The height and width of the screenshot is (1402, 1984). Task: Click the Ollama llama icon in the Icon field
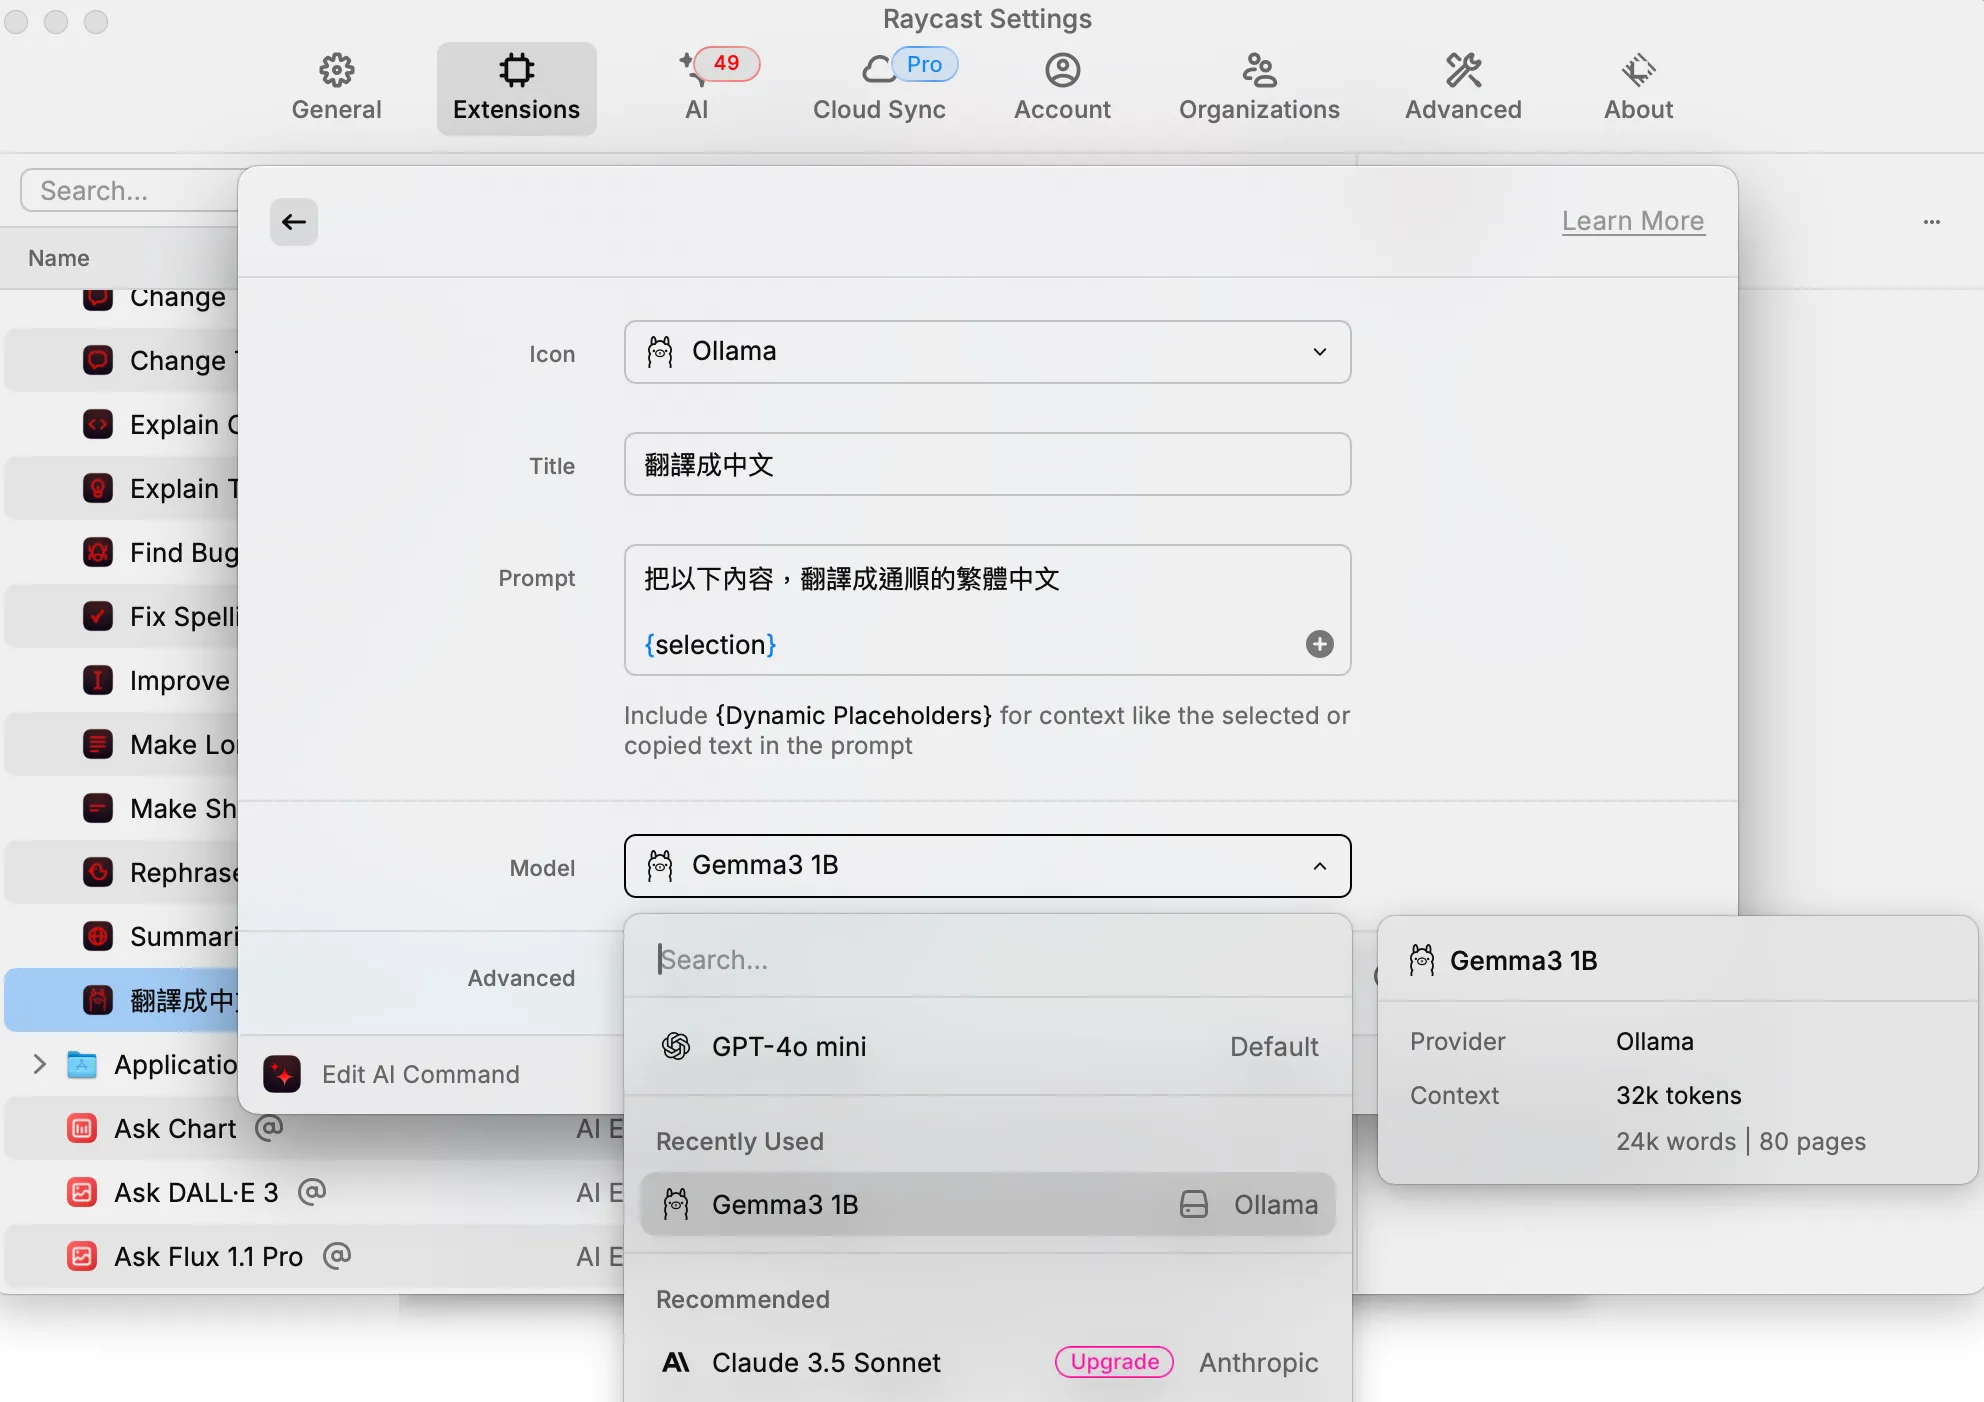(x=660, y=352)
